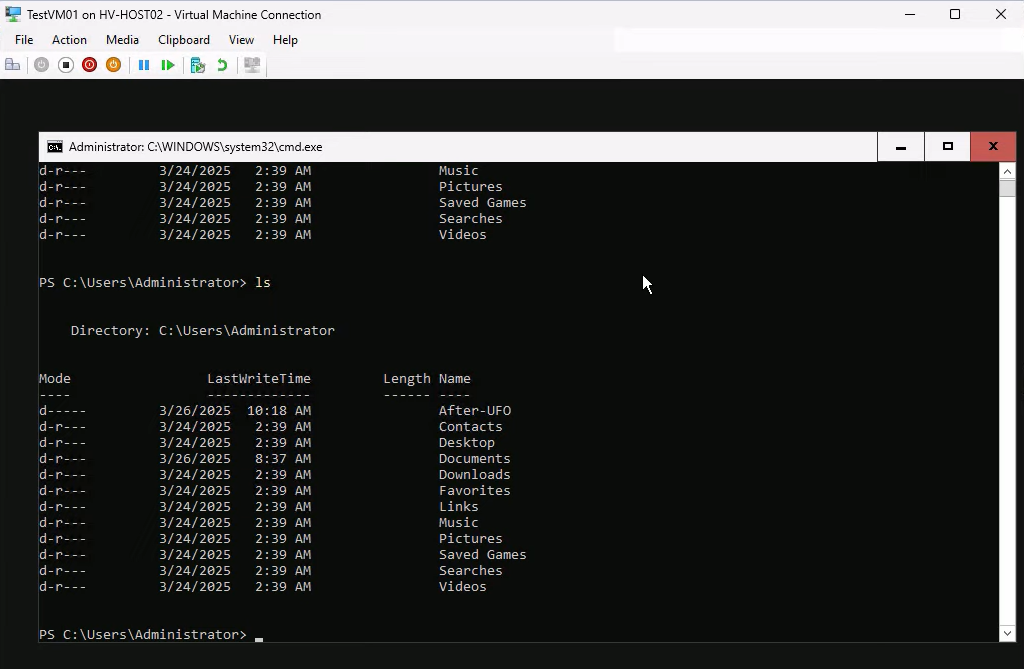Send Ctrl+Alt+Delete using the keyboard icon
This screenshot has height=669, width=1024.
click(x=12, y=65)
